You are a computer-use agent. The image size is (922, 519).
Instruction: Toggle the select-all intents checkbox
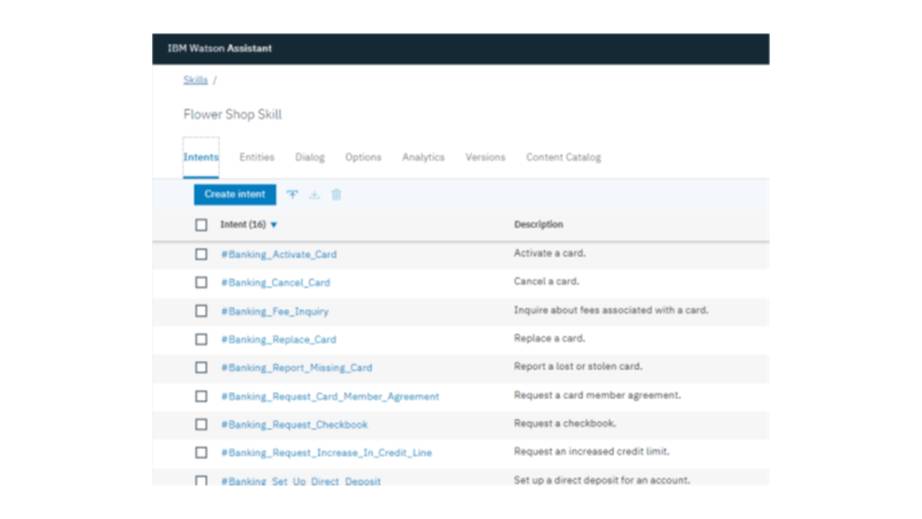tap(201, 225)
